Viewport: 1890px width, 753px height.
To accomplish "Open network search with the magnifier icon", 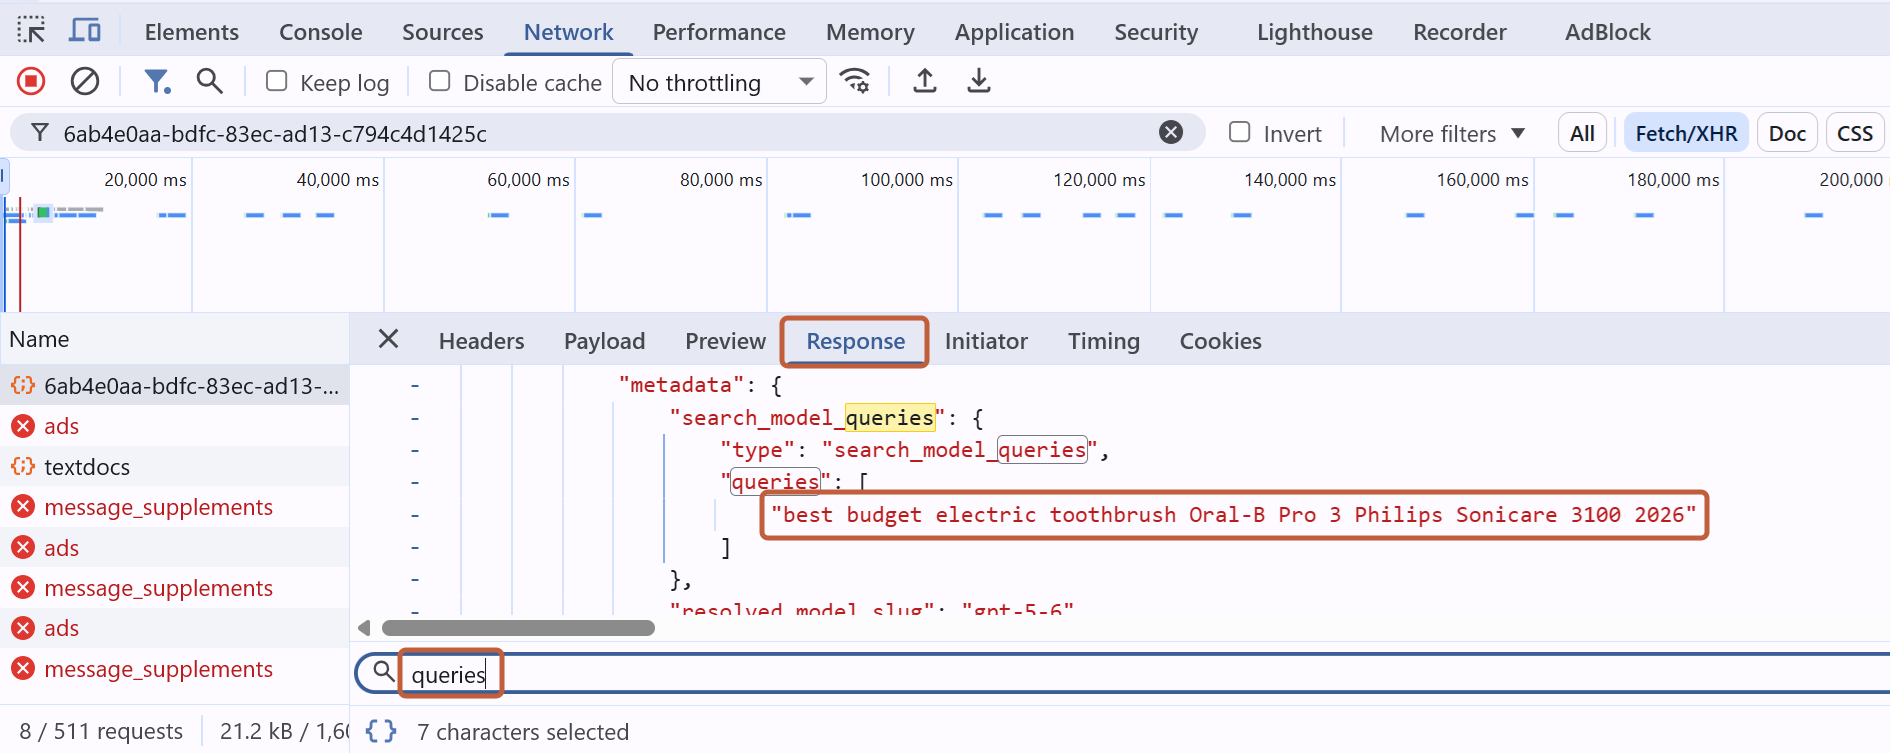I will tap(209, 81).
